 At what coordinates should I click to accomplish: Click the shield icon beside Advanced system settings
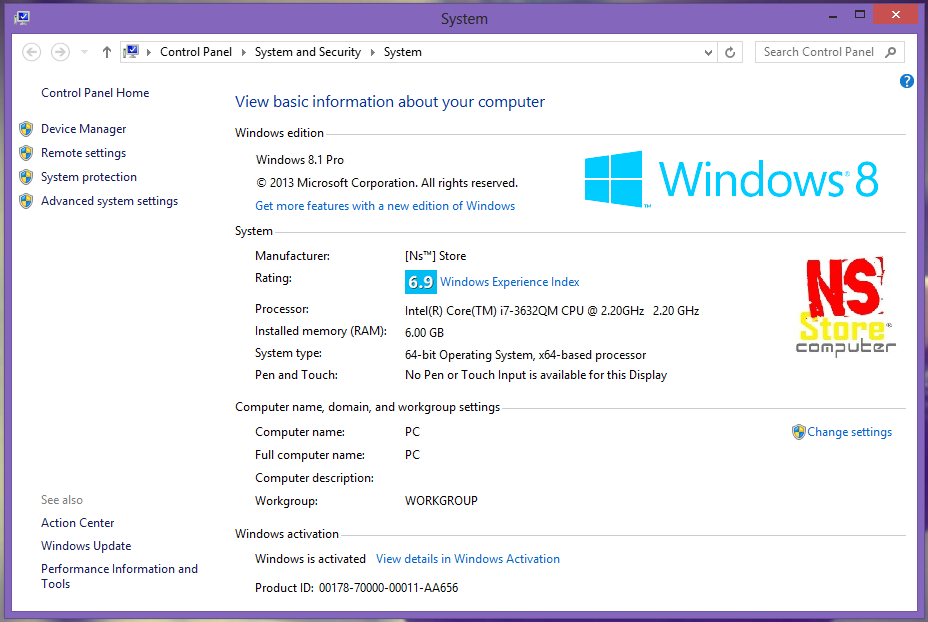(26, 201)
